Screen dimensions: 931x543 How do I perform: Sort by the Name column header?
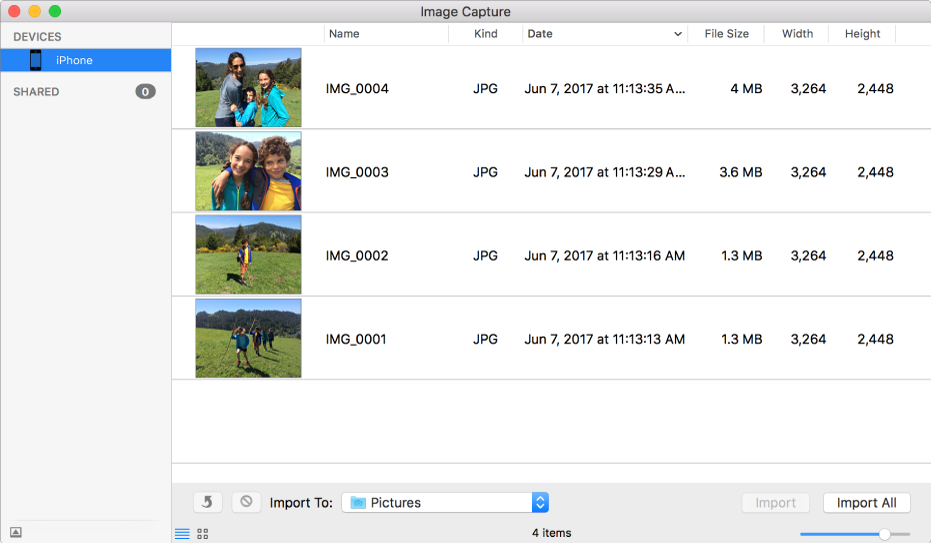(x=344, y=34)
